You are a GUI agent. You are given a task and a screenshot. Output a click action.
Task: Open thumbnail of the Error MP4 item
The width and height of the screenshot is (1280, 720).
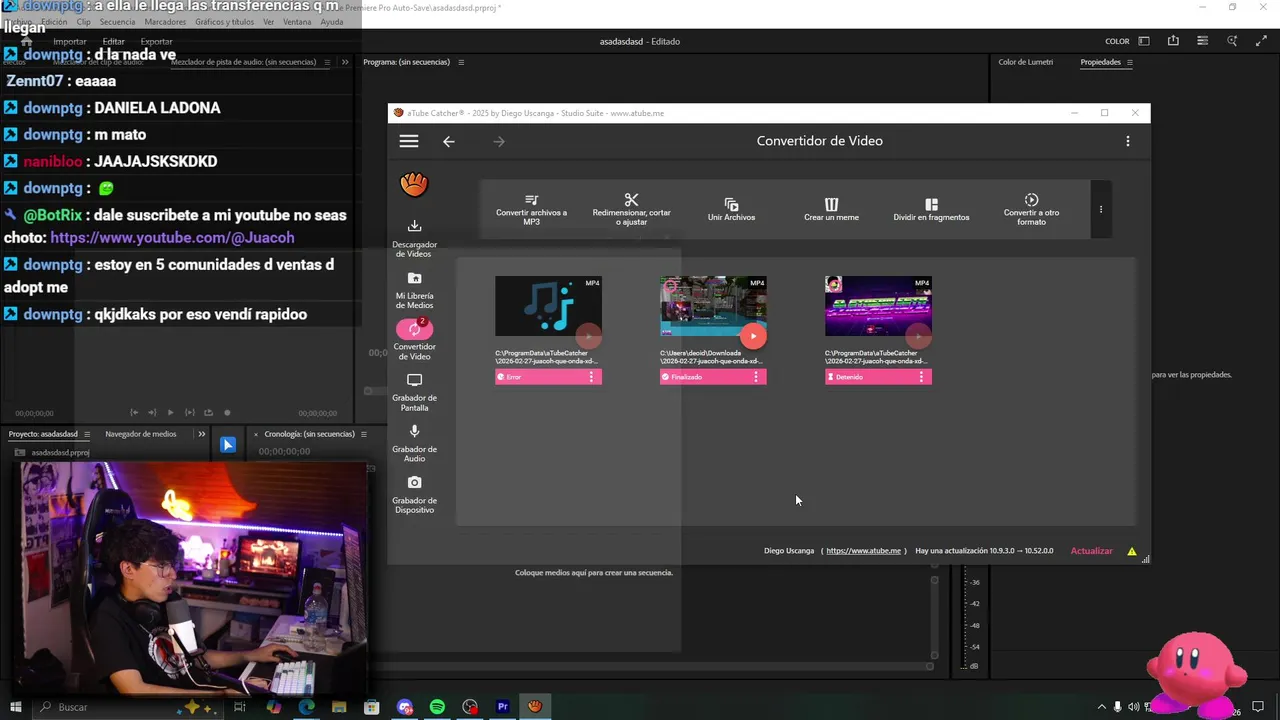[x=548, y=306]
